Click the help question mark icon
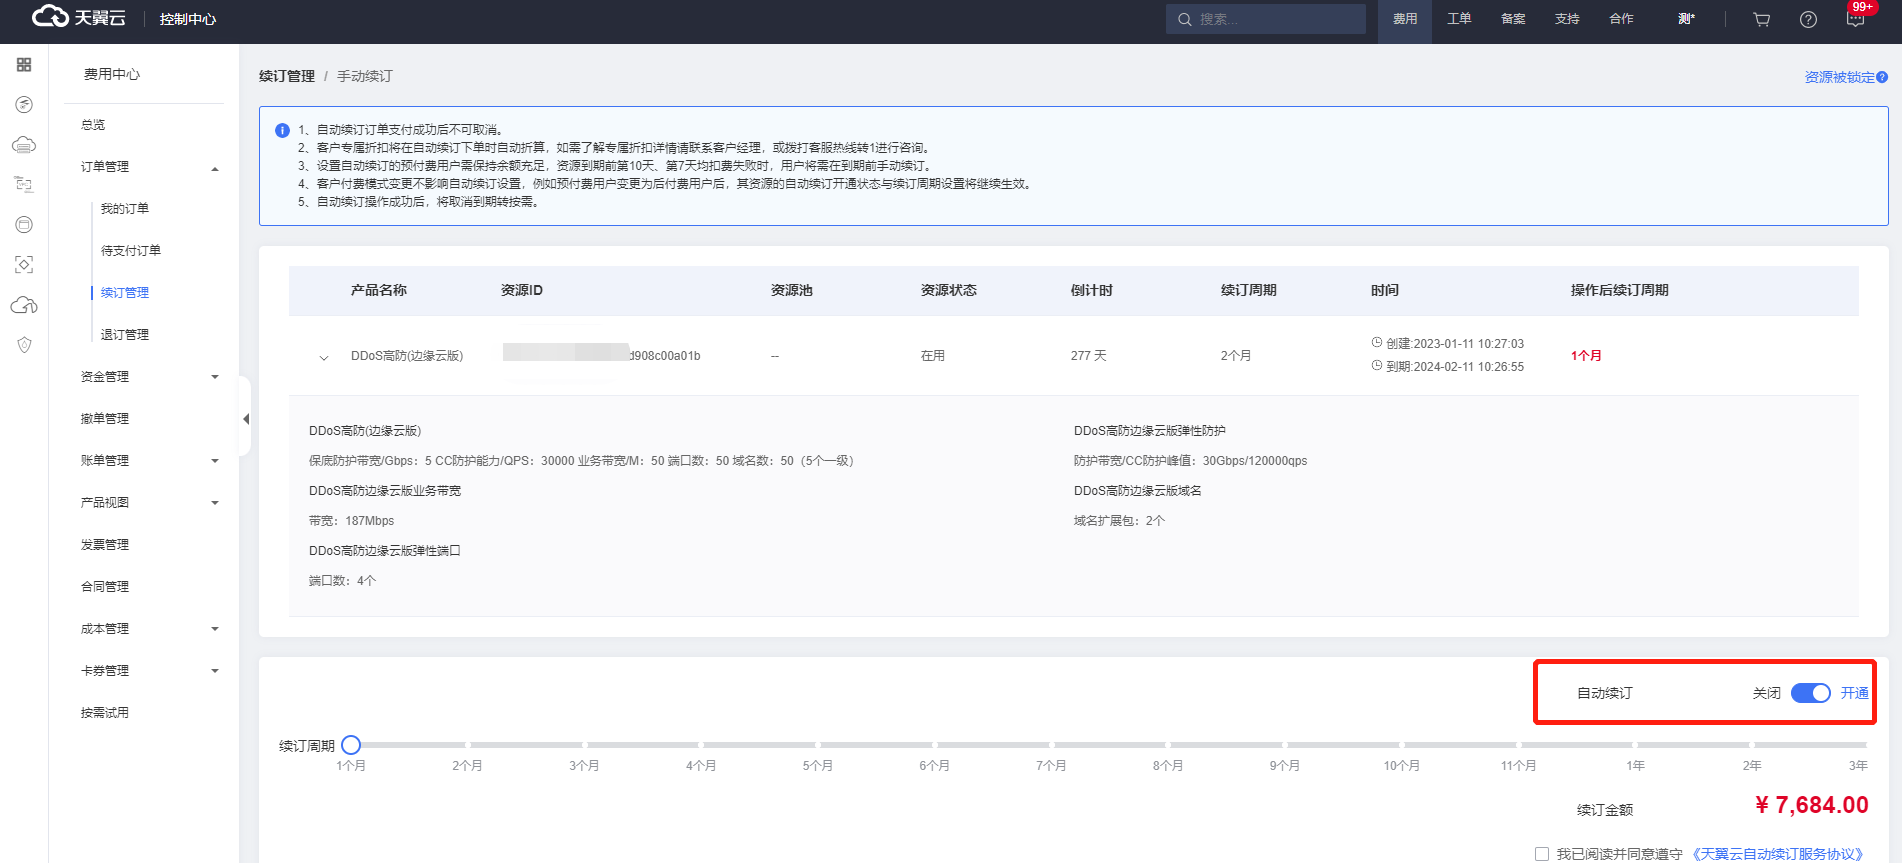This screenshot has height=863, width=1902. click(x=1808, y=19)
